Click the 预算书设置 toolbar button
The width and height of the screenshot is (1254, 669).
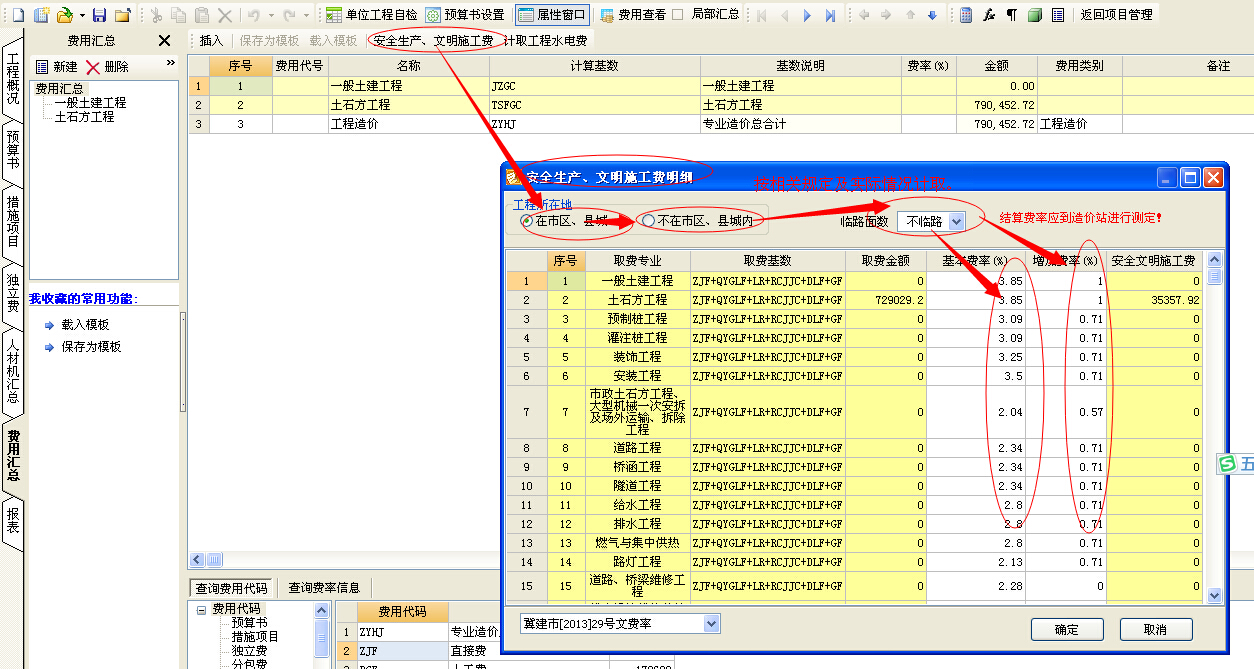pos(466,15)
